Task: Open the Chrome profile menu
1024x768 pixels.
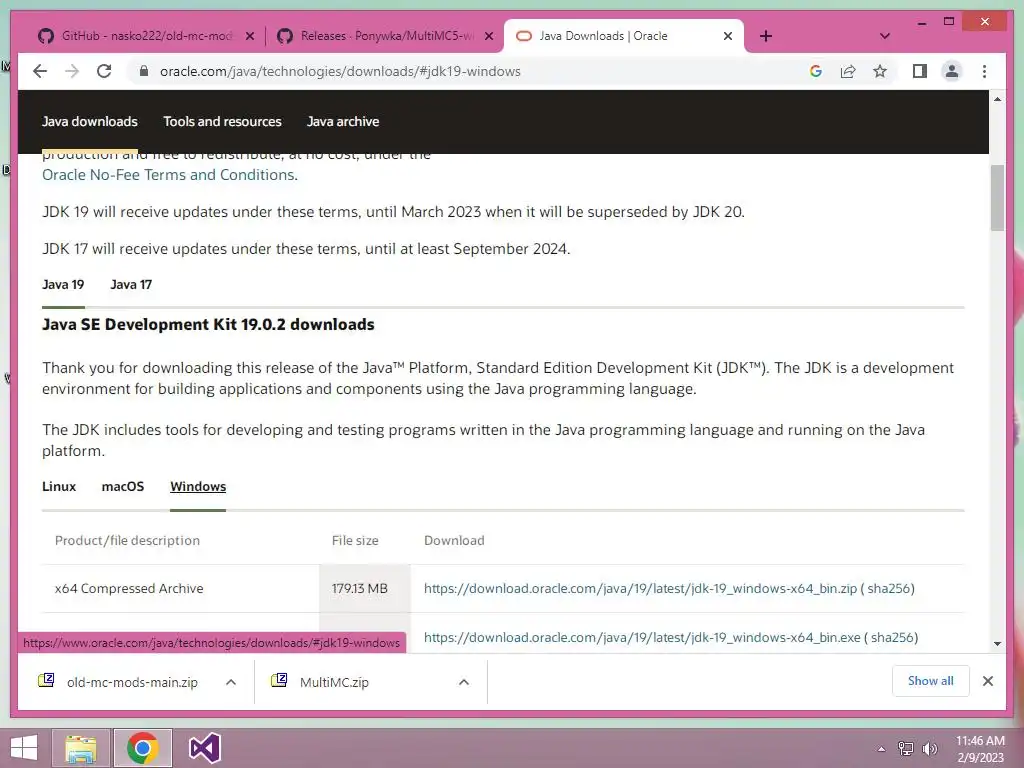Action: click(x=952, y=71)
